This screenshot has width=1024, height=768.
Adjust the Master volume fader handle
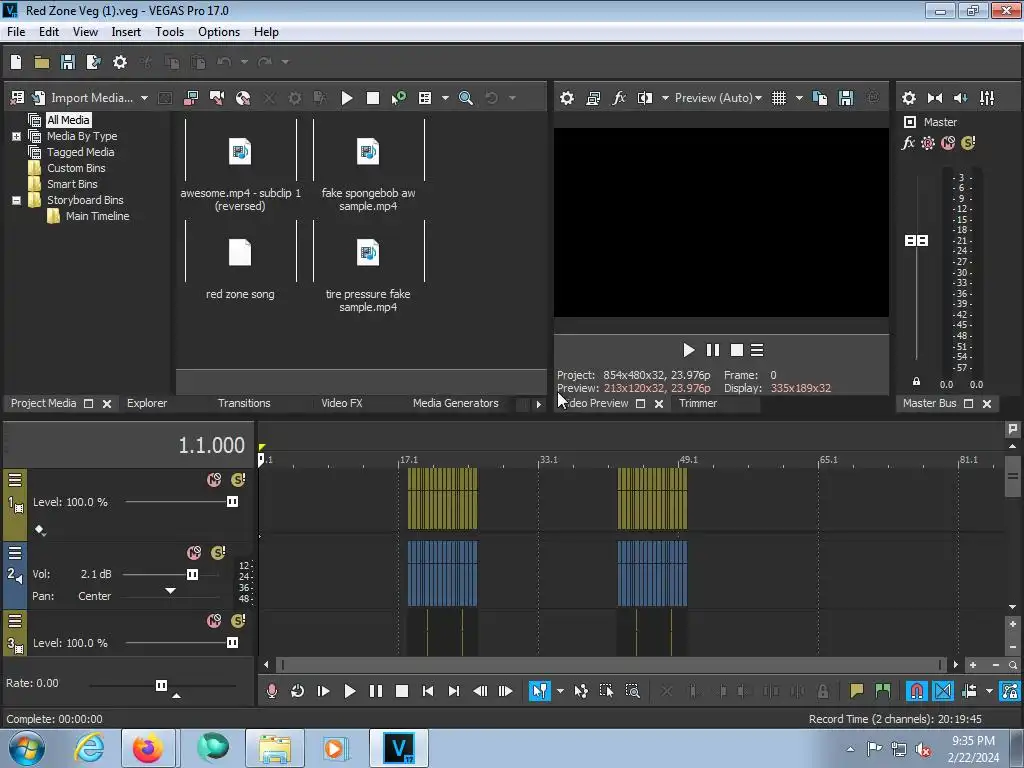click(916, 241)
